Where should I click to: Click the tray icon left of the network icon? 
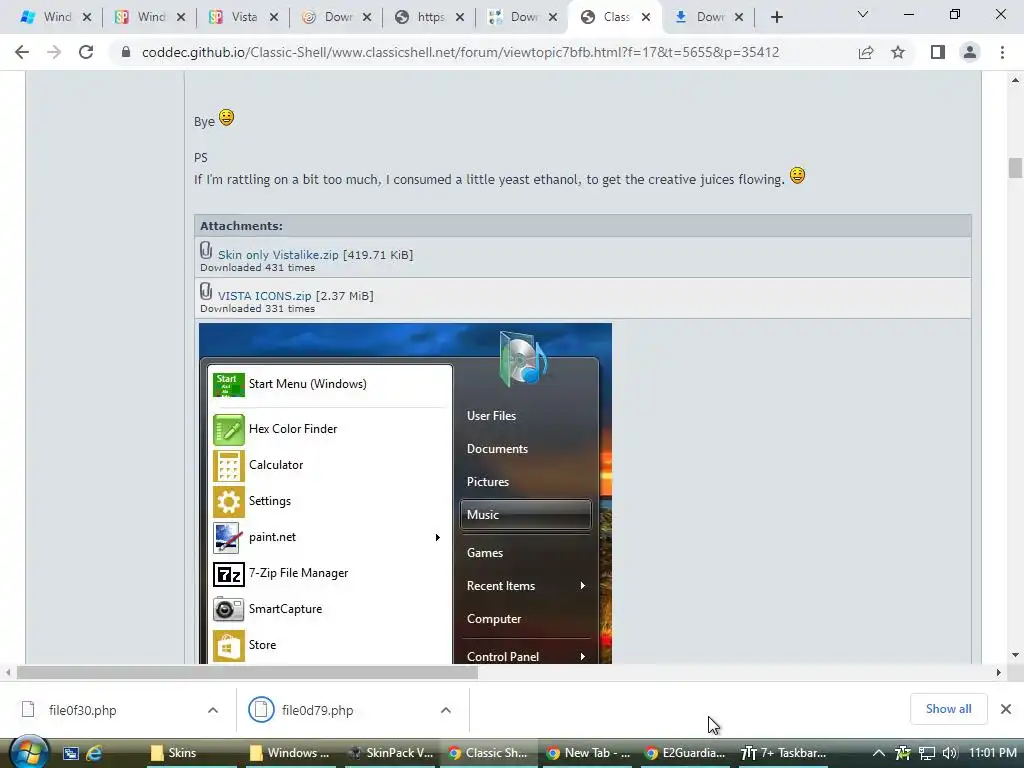(903, 753)
